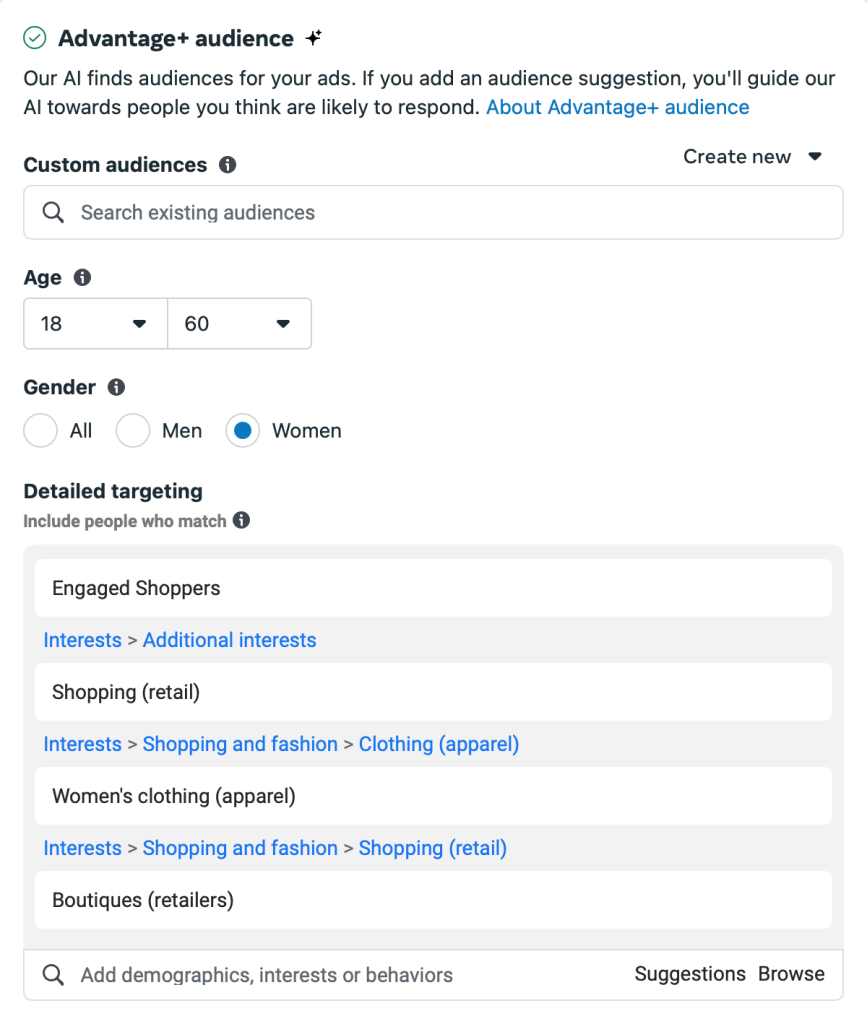The width and height of the screenshot is (867, 1024).
Task: Click the info icon beside Age
Action: (x=82, y=278)
